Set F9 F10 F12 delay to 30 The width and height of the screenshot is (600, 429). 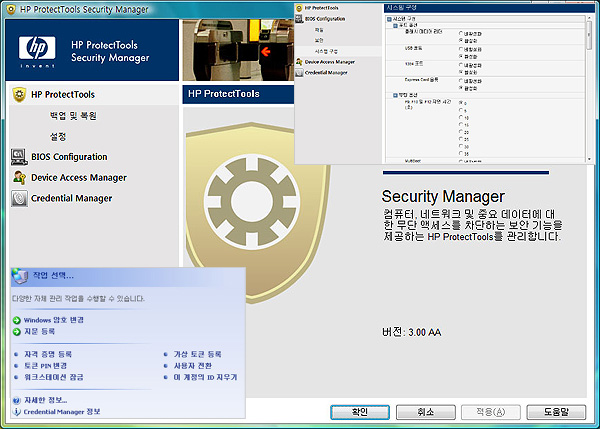(461, 146)
